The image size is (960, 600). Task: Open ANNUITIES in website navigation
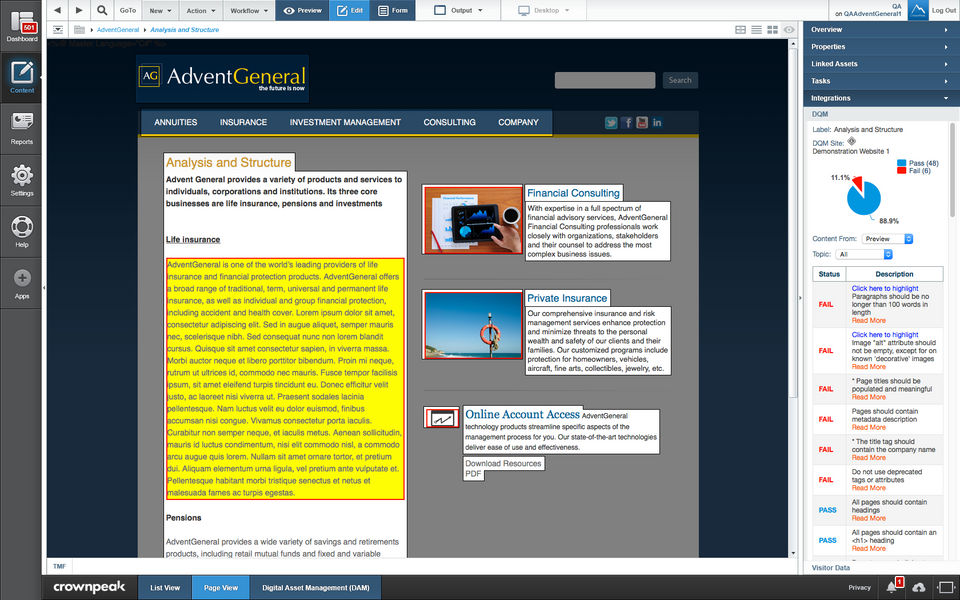(176, 122)
